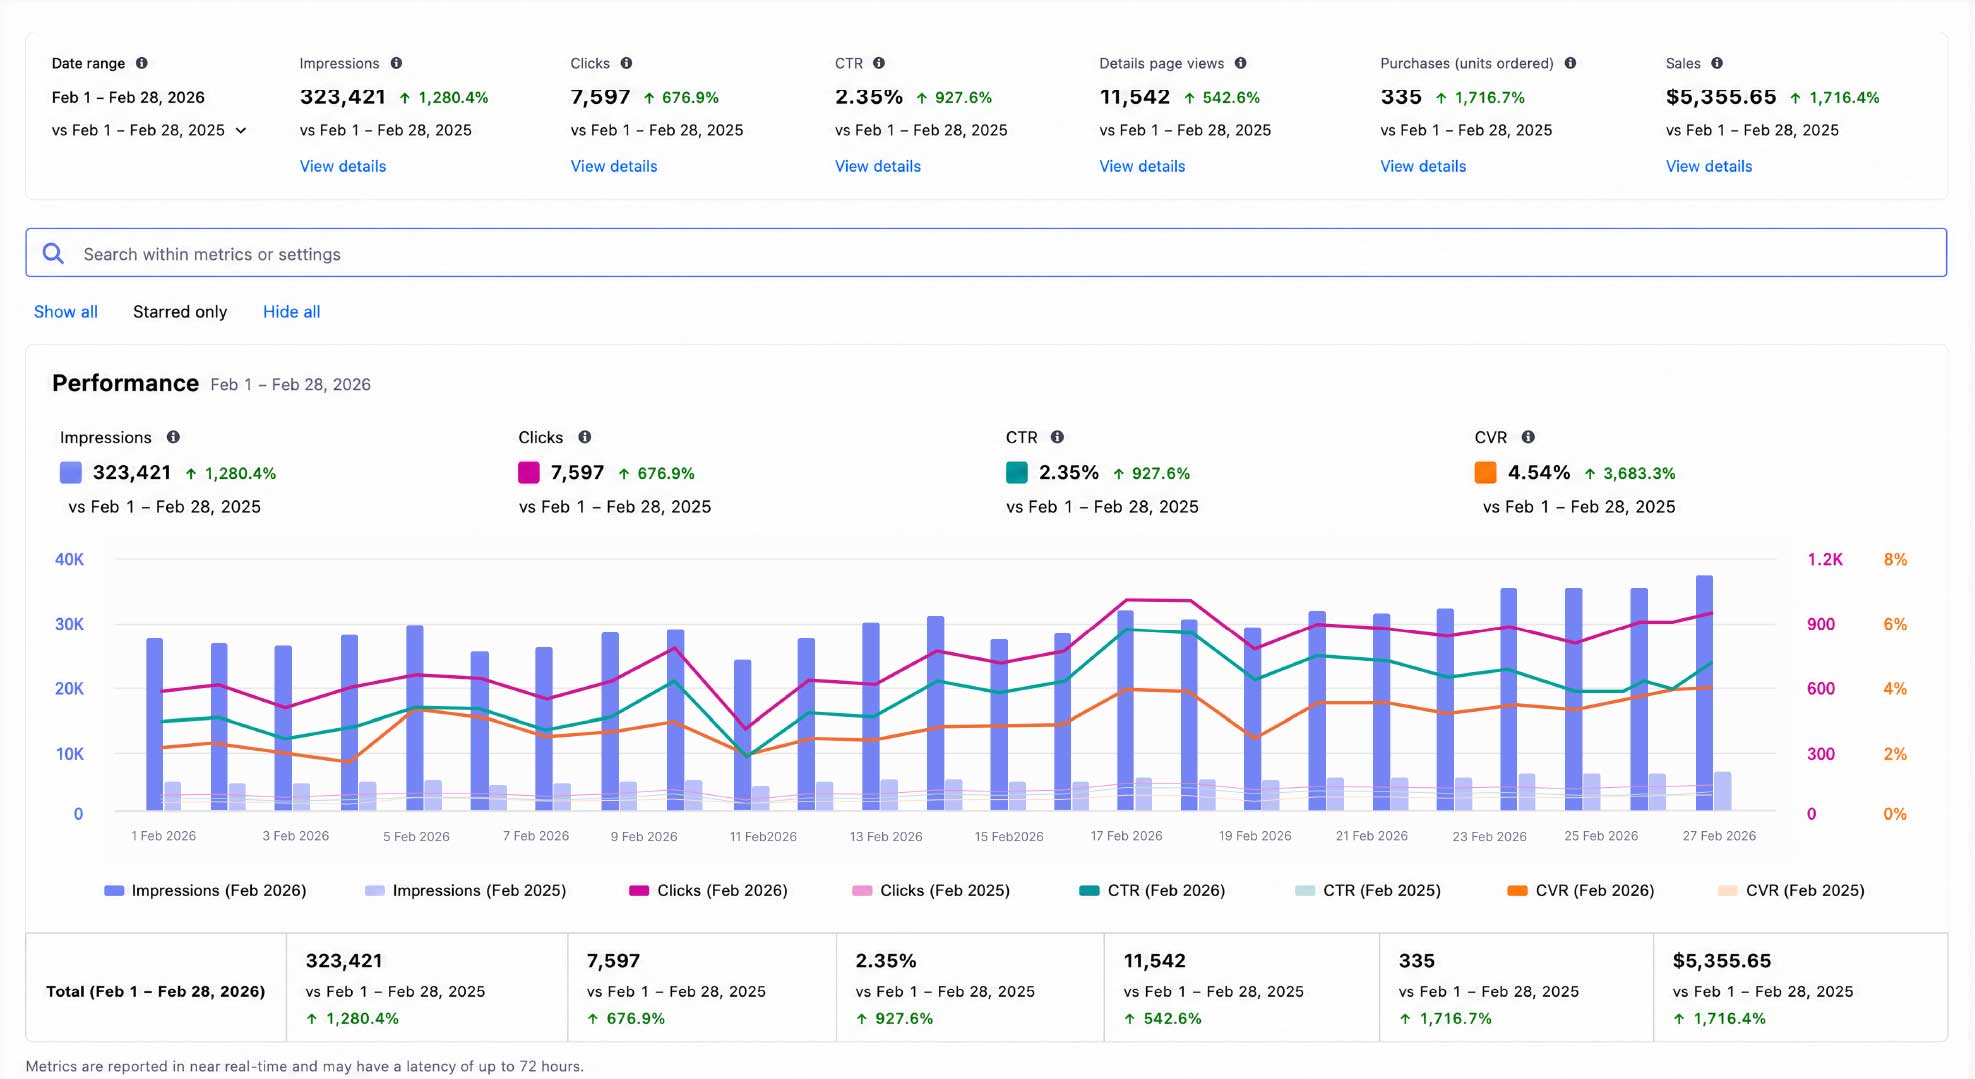The height and width of the screenshot is (1079, 1975).
Task: Toggle Impressions (Feb 2025) legend series
Action: tap(466, 891)
